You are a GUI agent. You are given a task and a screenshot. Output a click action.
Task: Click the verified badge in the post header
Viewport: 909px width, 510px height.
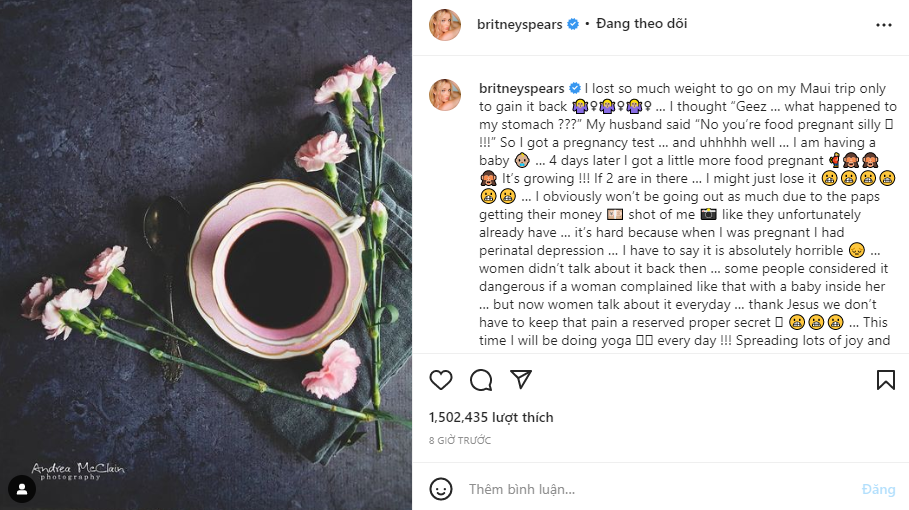pos(573,24)
